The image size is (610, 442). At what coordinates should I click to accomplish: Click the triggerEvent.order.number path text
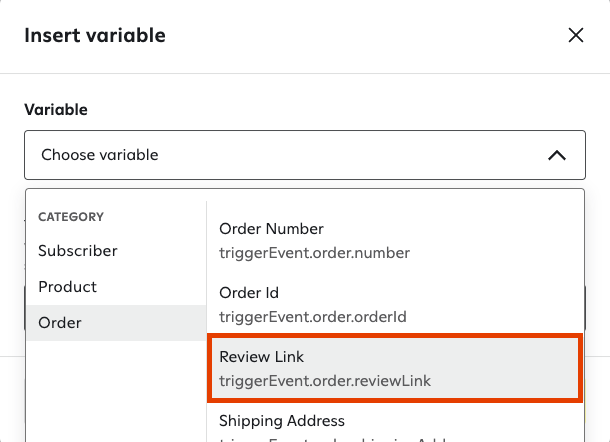coord(314,253)
